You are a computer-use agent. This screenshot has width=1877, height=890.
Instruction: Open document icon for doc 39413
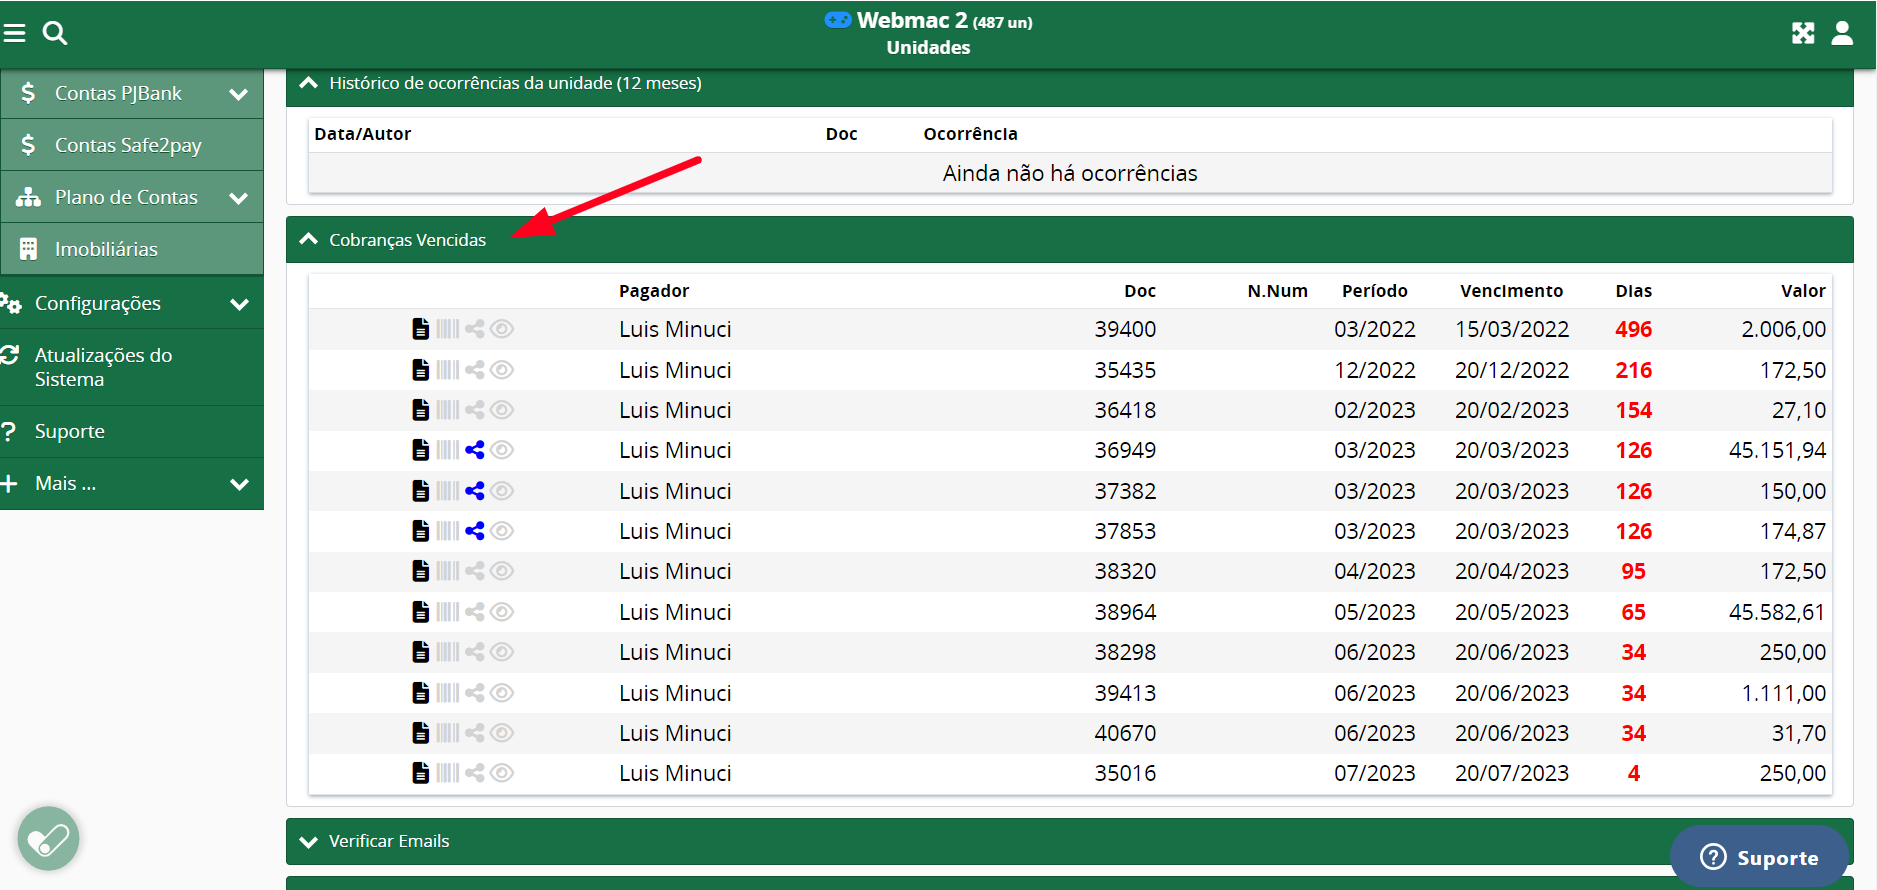[421, 693]
